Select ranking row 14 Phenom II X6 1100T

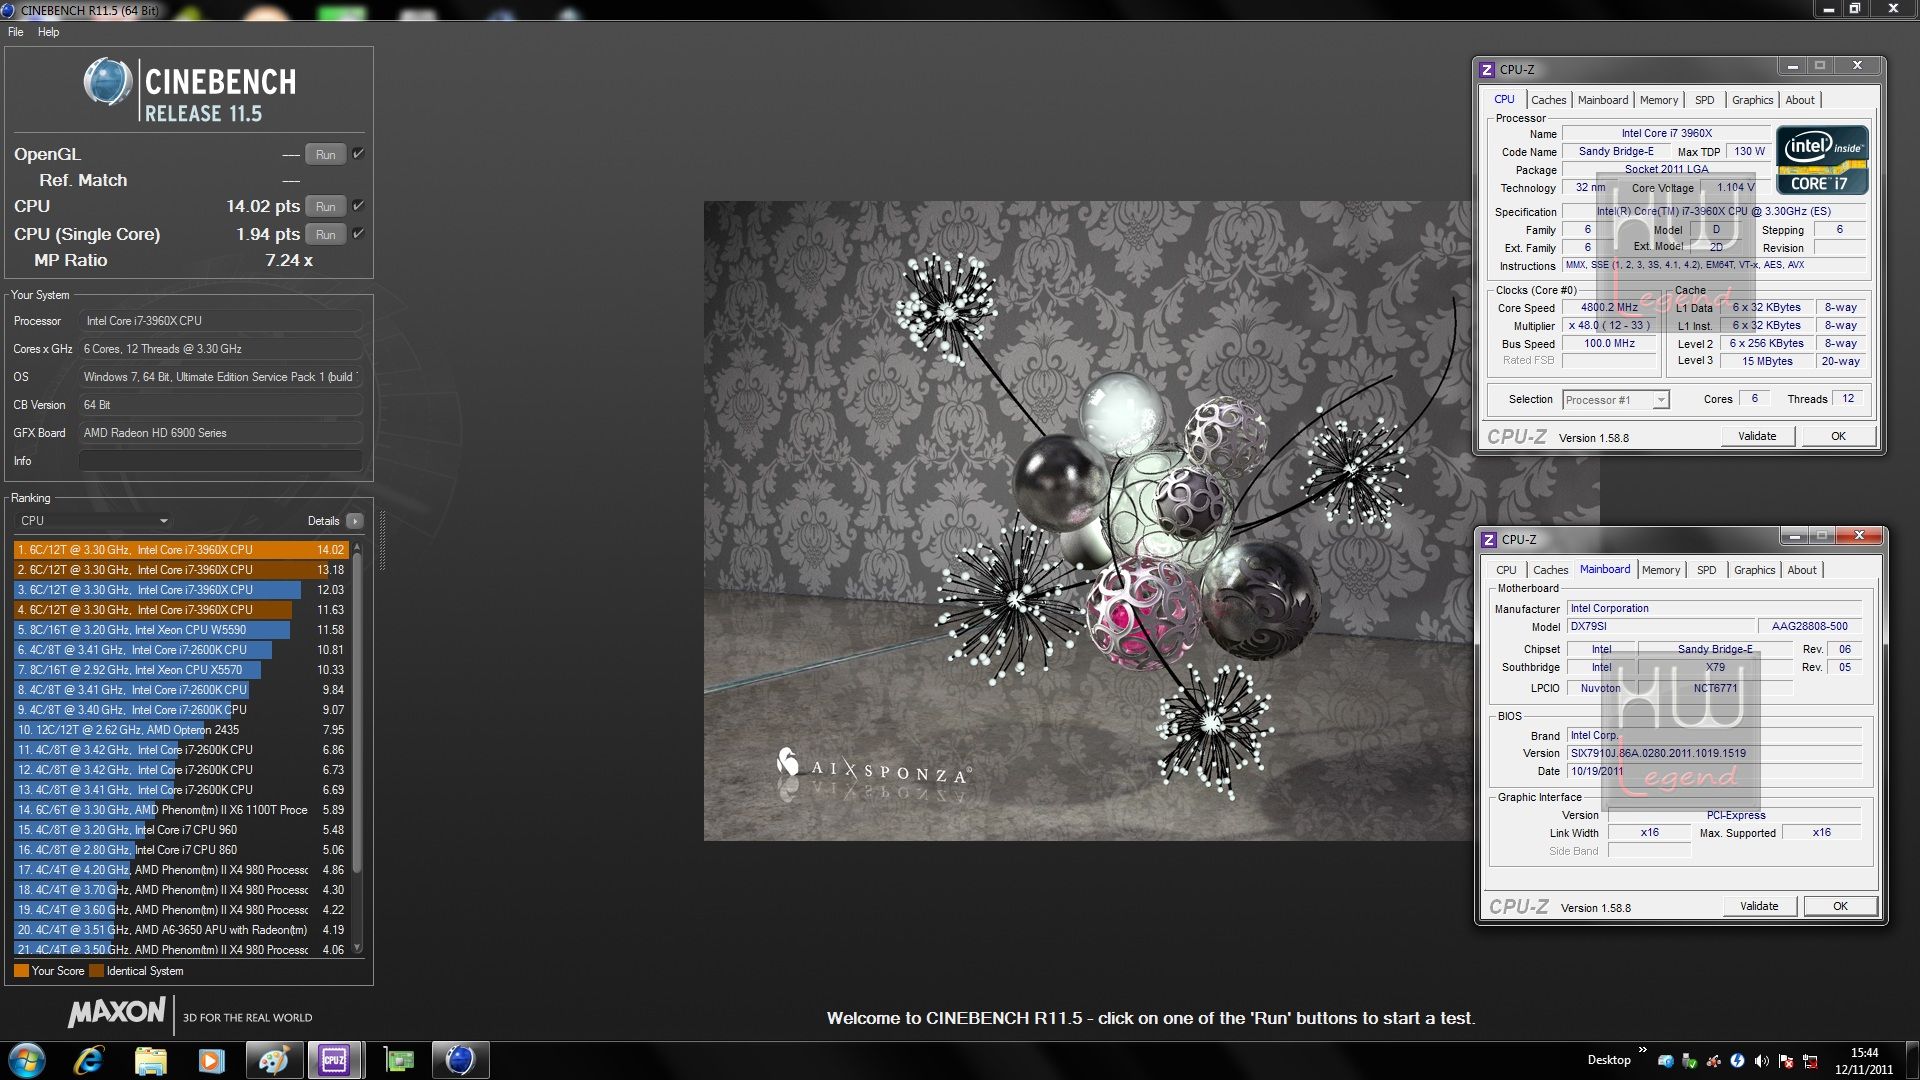(181, 810)
